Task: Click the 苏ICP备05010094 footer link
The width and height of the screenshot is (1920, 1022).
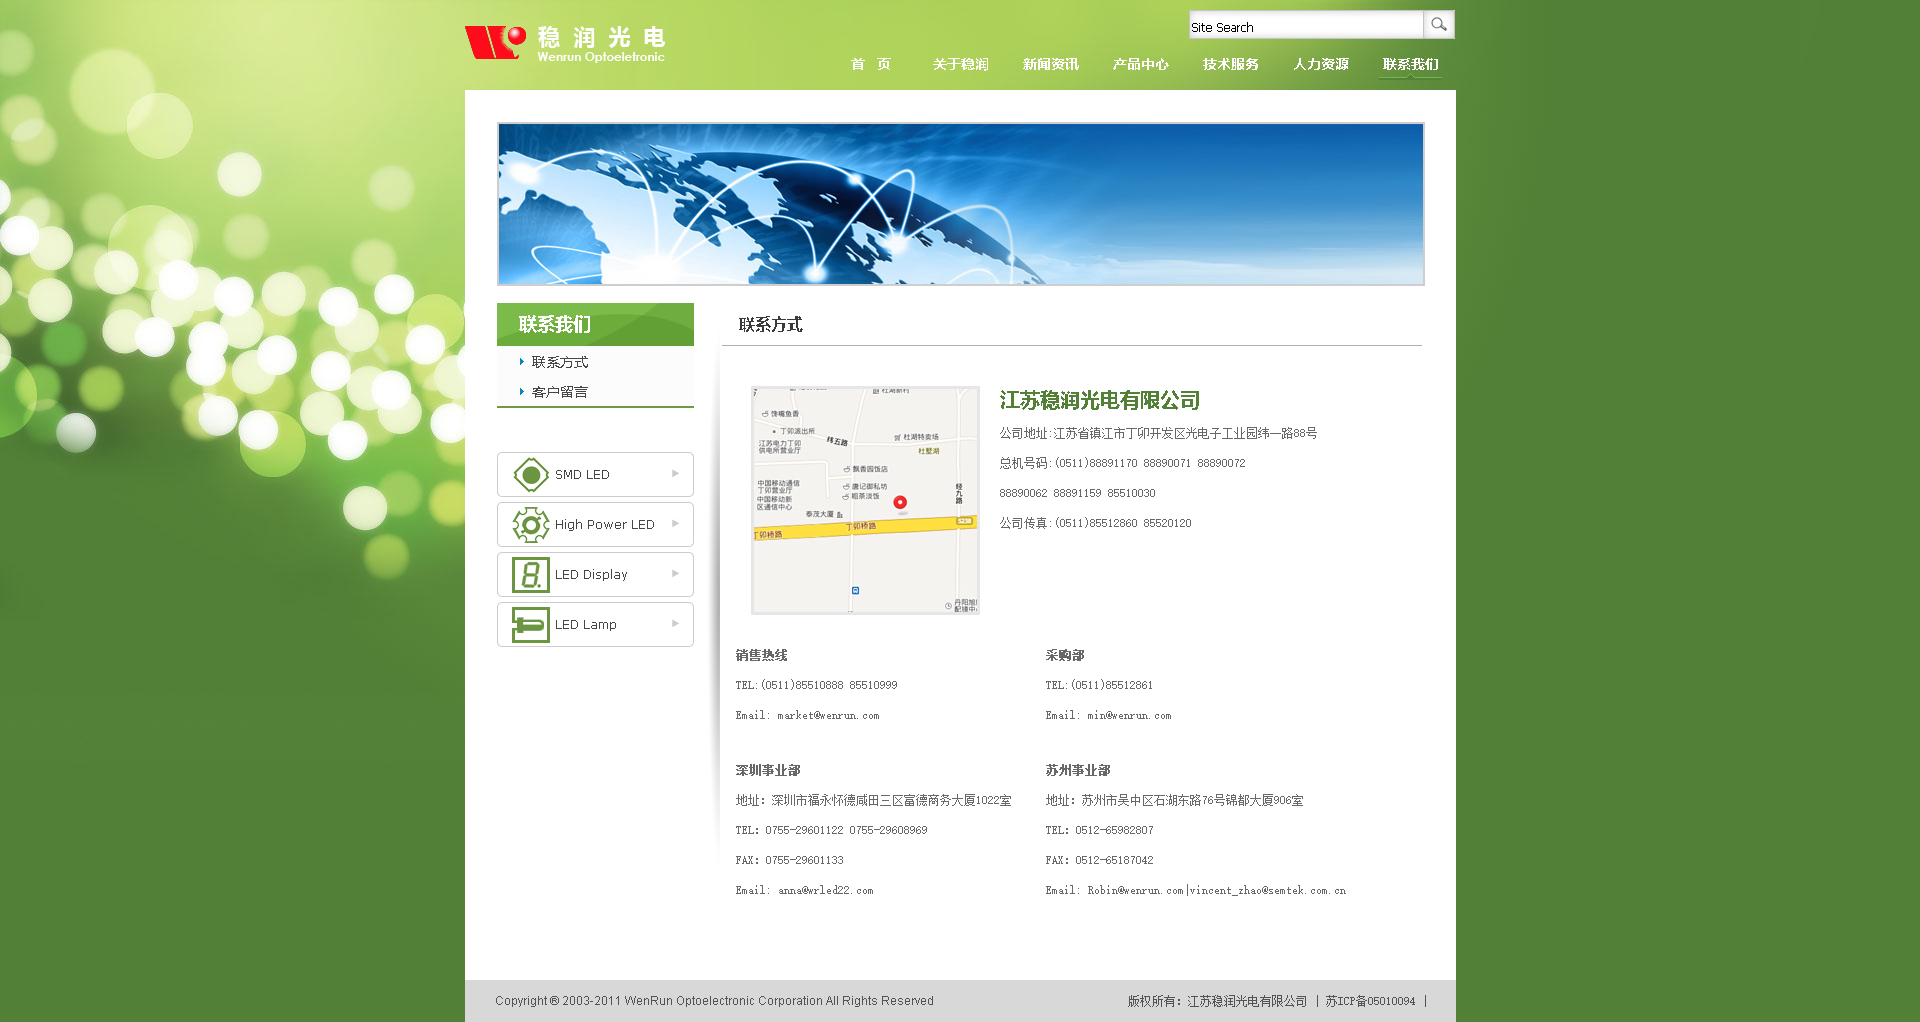Action: click(1370, 1001)
